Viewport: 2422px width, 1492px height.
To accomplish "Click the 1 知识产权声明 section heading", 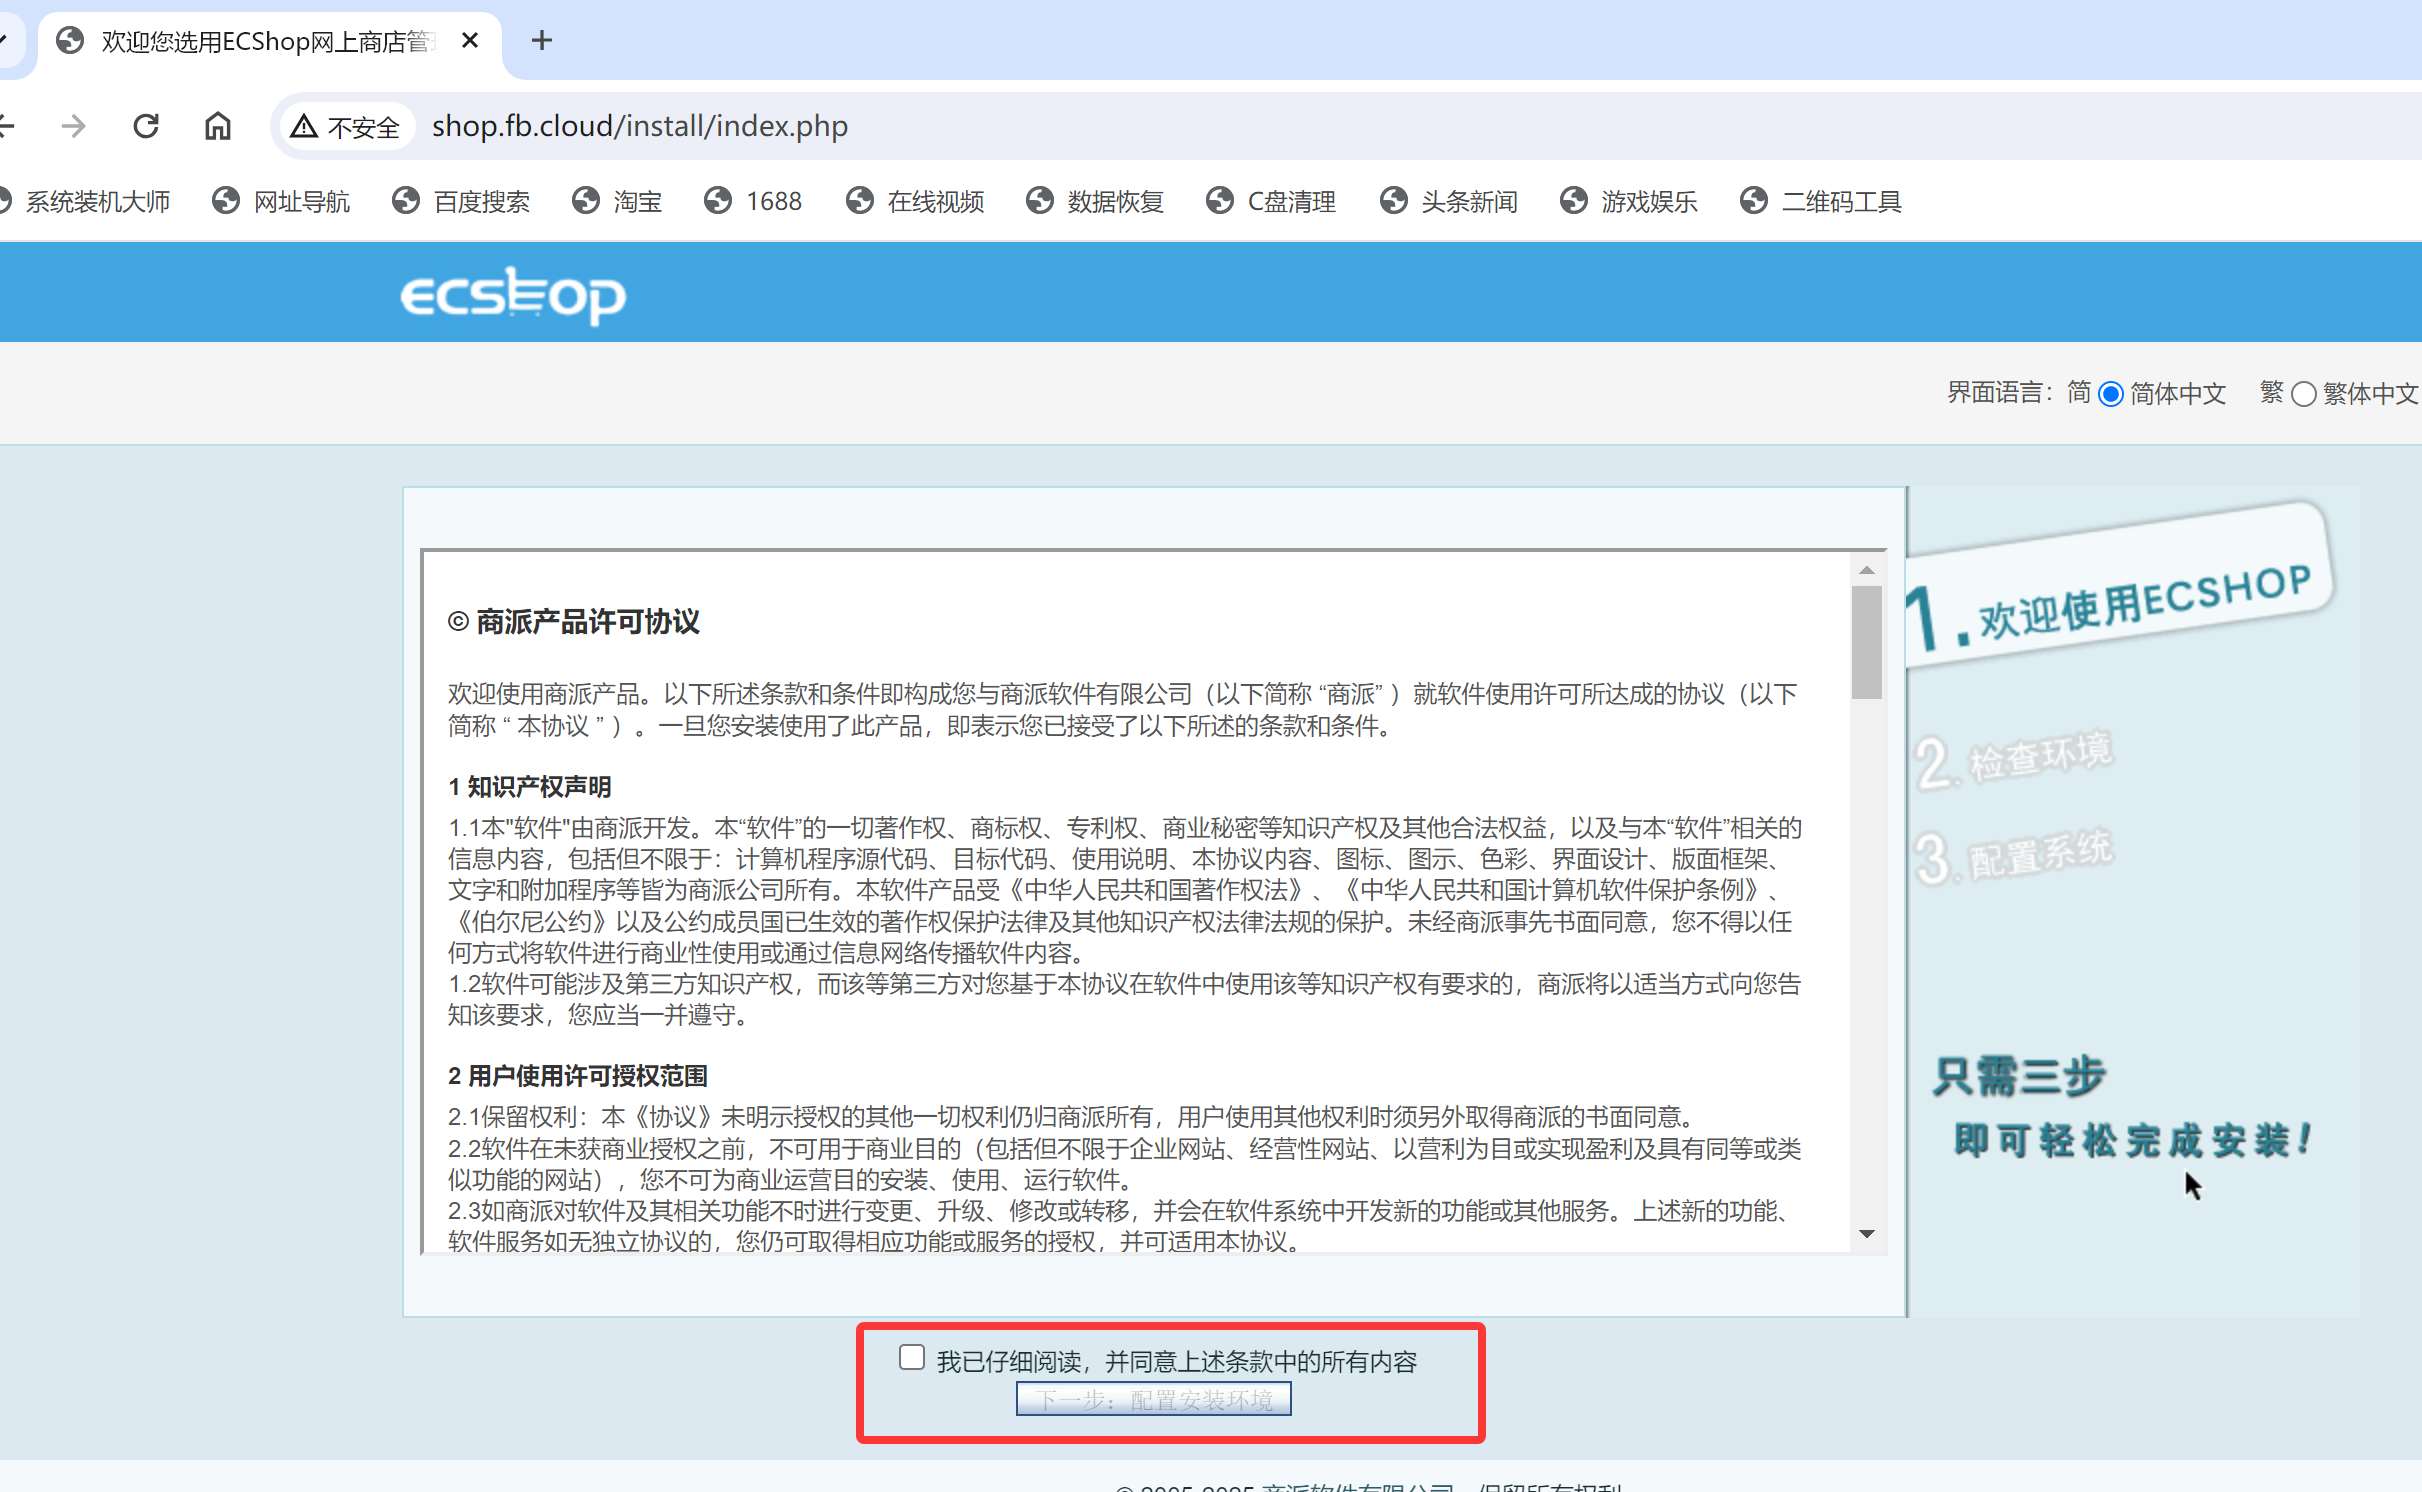I will click(x=530, y=787).
